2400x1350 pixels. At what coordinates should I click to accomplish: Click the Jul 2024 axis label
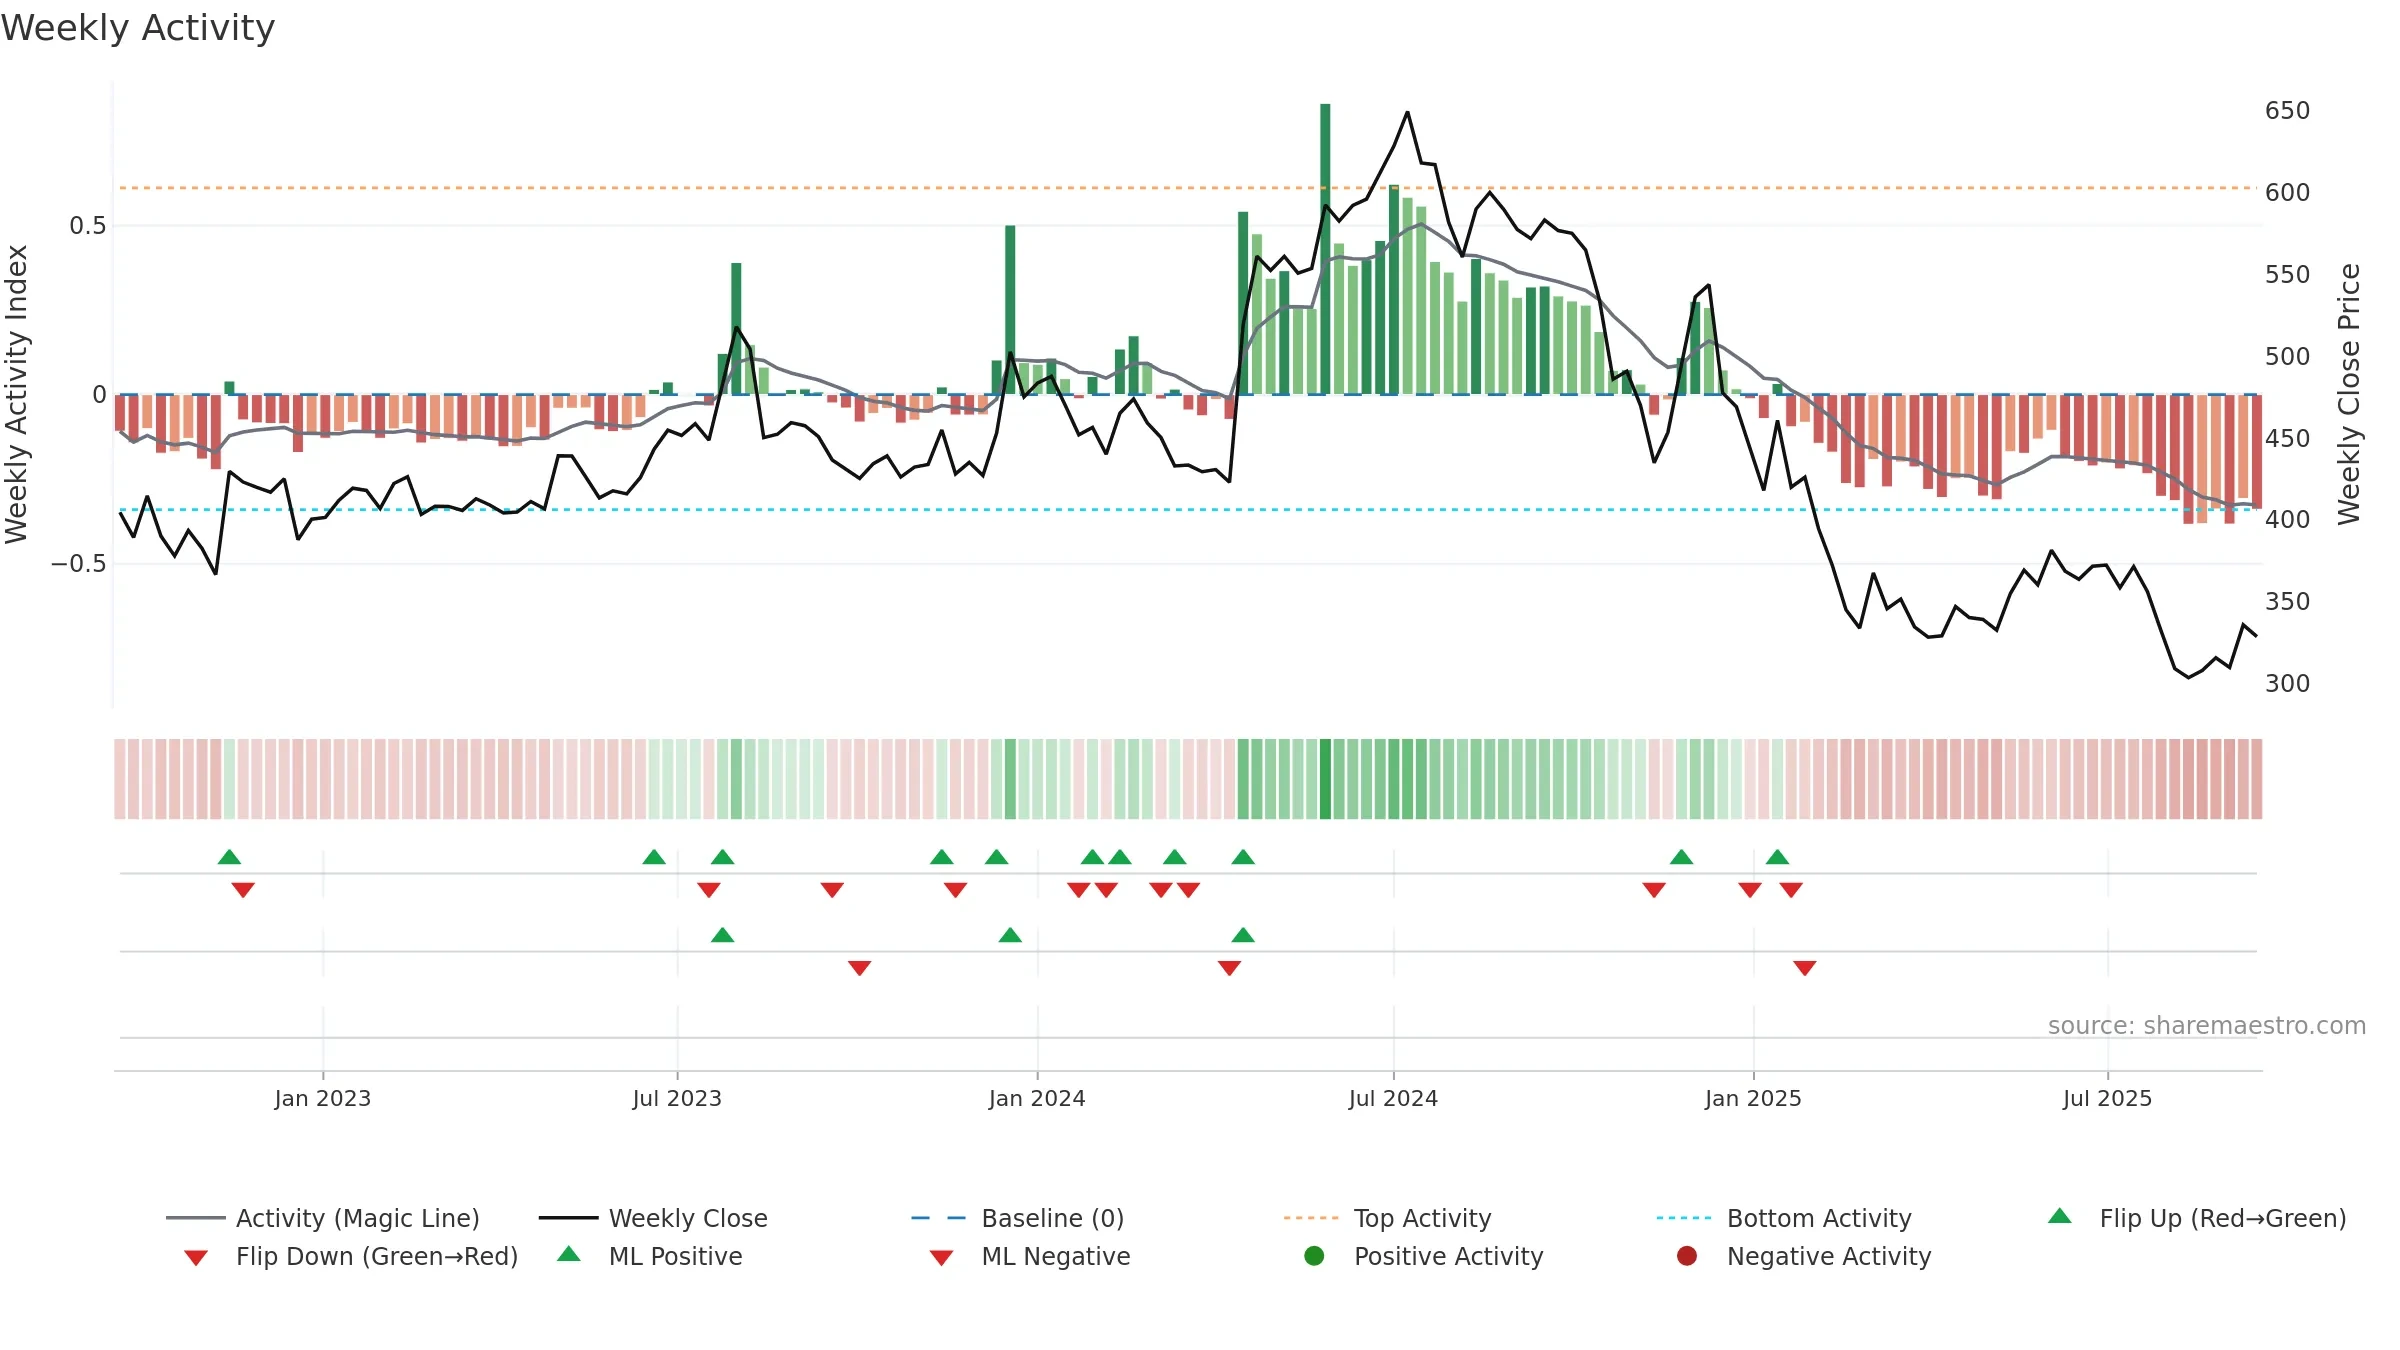click(1393, 1098)
